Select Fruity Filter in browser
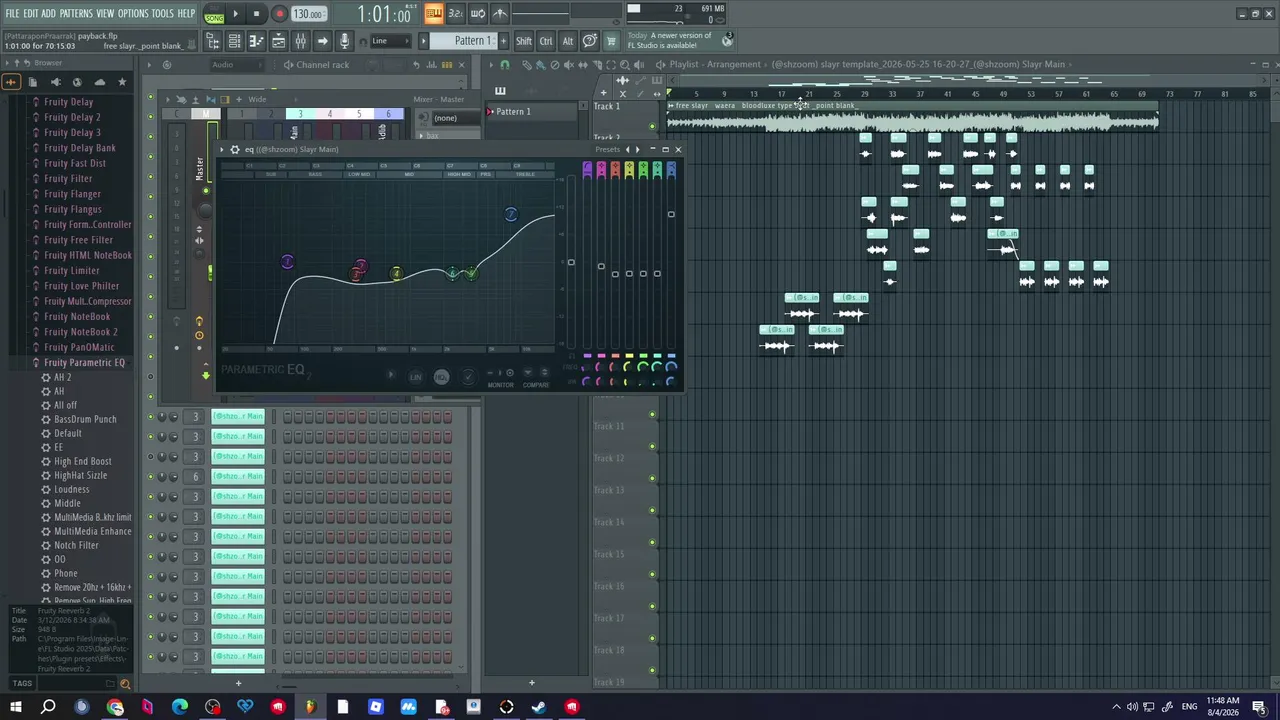Image resolution: width=1280 pixels, height=720 pixels. pyautogui.click(x=68, y=179)
